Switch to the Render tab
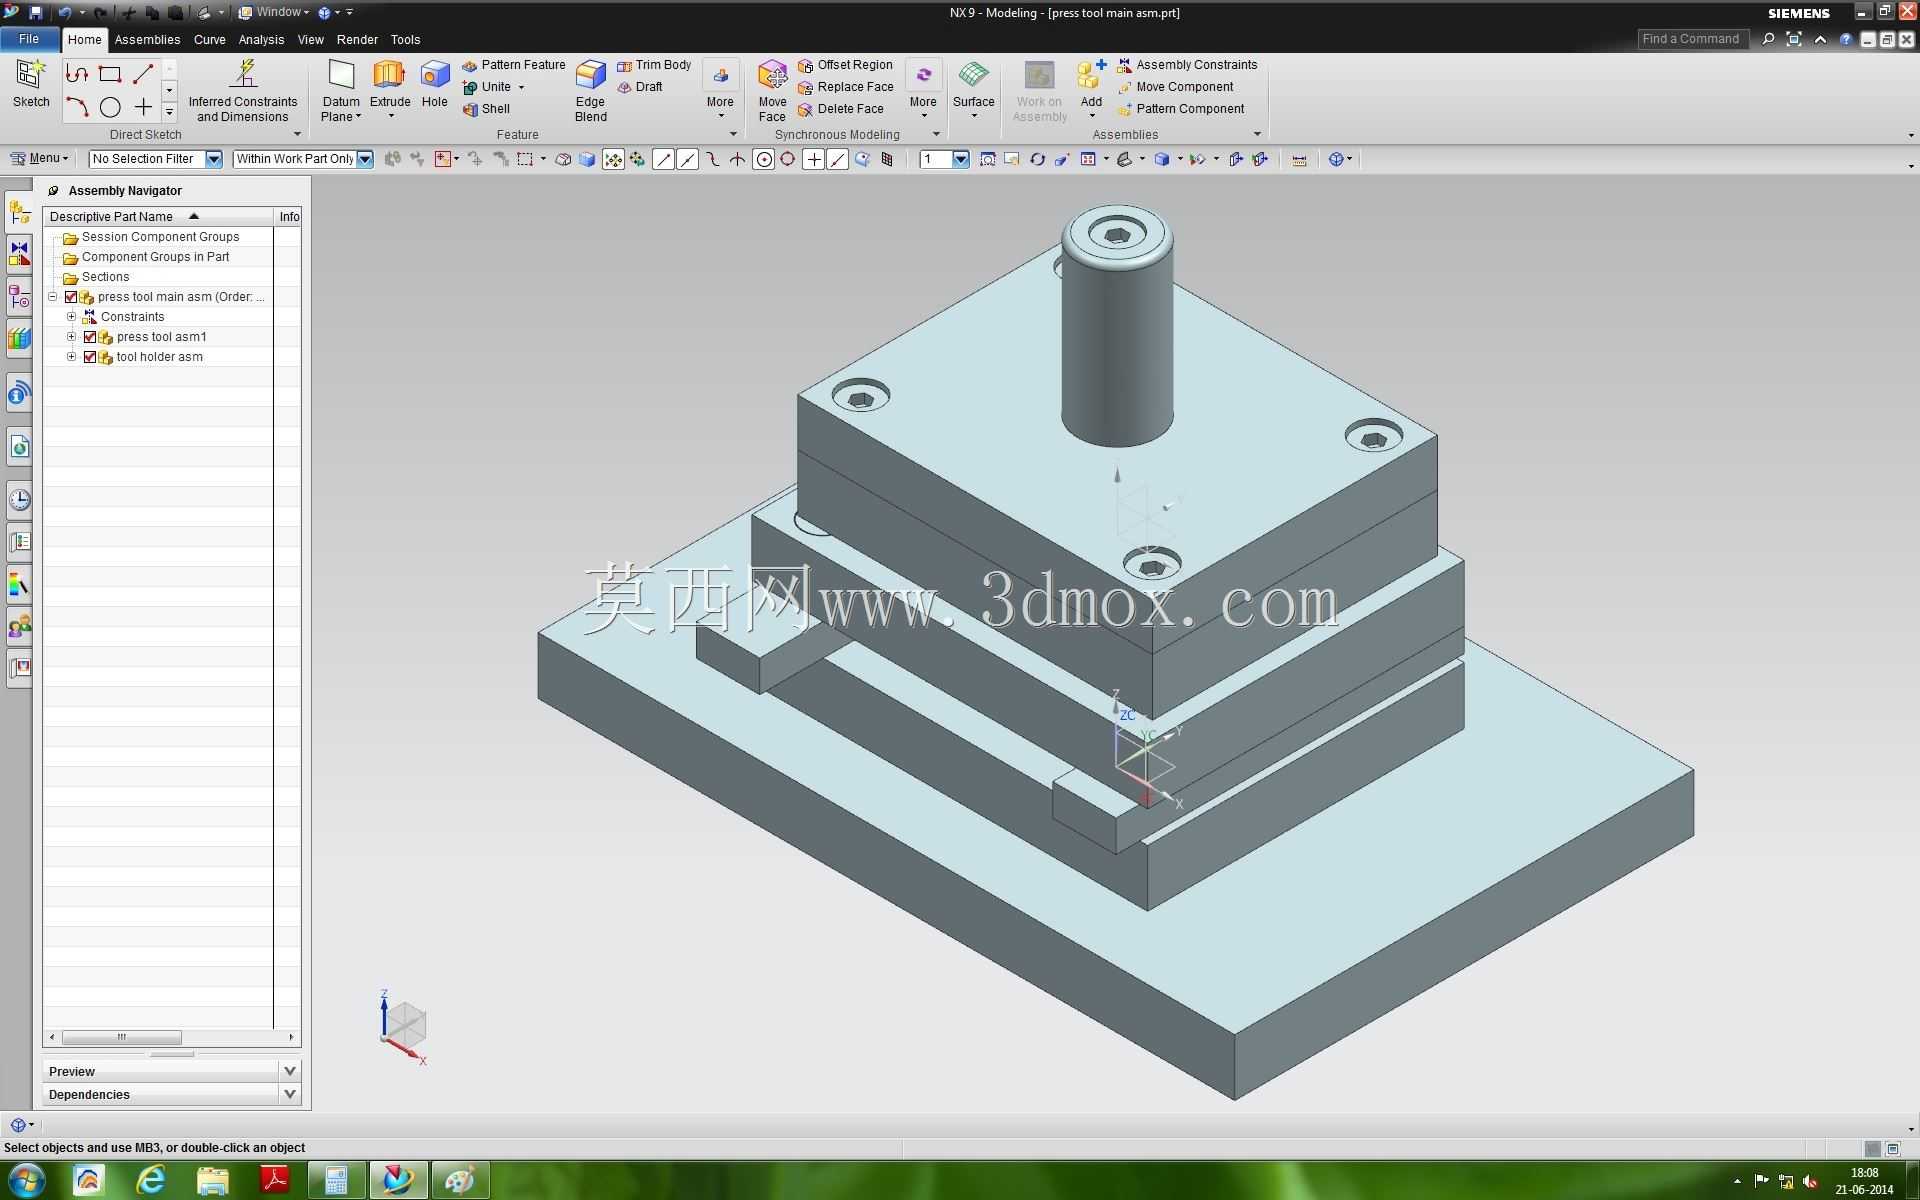This screenshot has width=1920, height=1200. [357, 40]
